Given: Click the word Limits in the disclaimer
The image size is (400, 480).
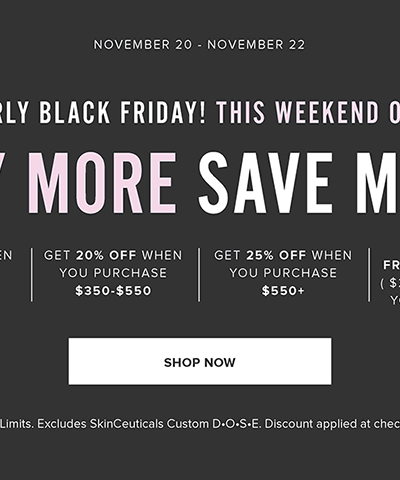Looking at the screenshot, I should point(17,424).
